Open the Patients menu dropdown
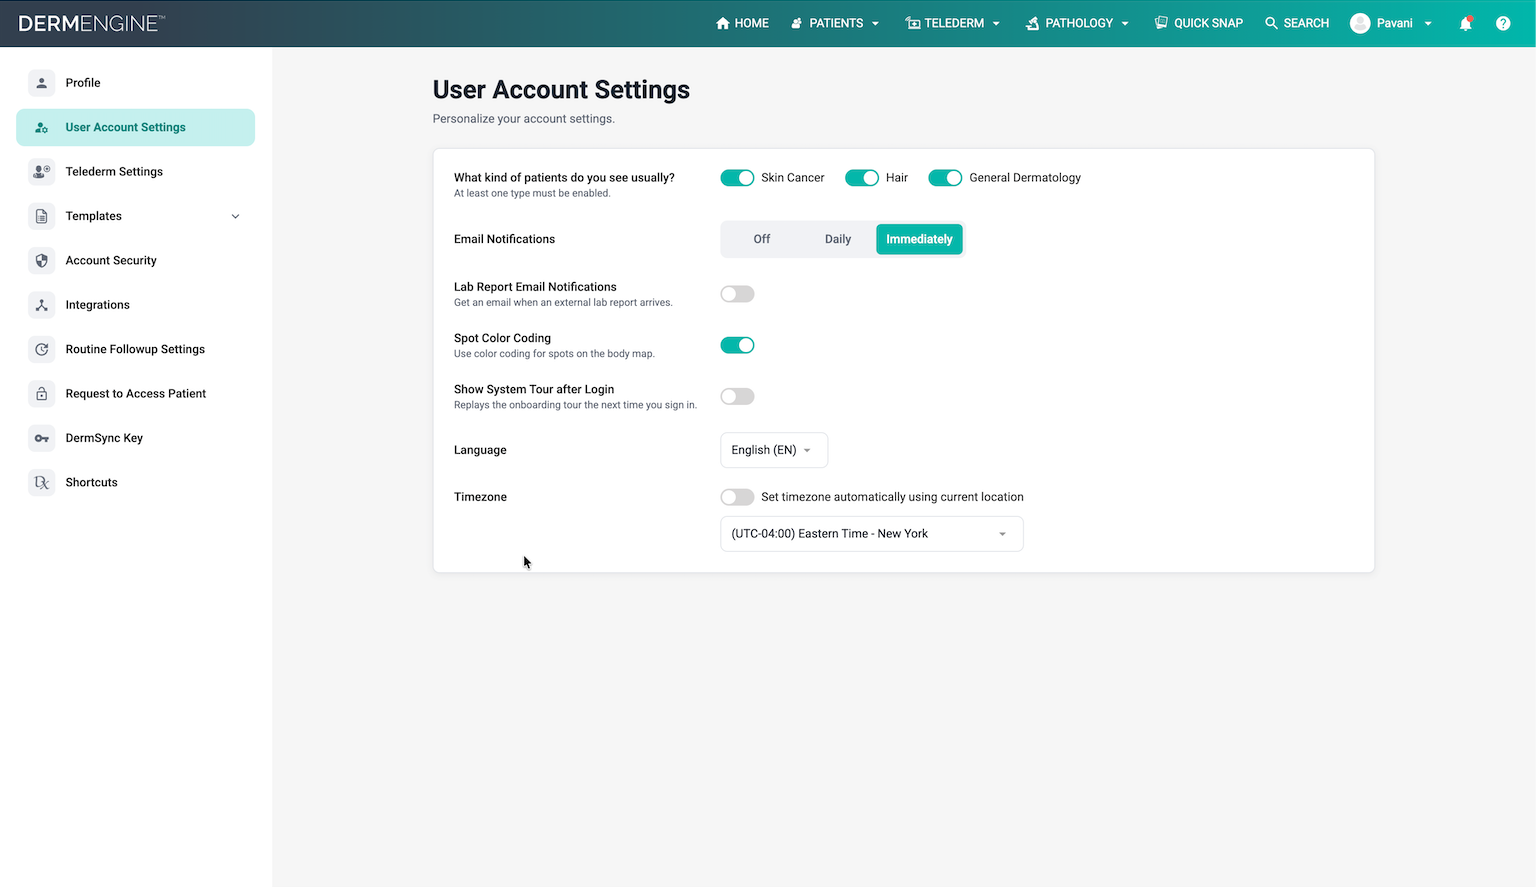This screenshot has height=887, width=1536. tap(835, 23)
